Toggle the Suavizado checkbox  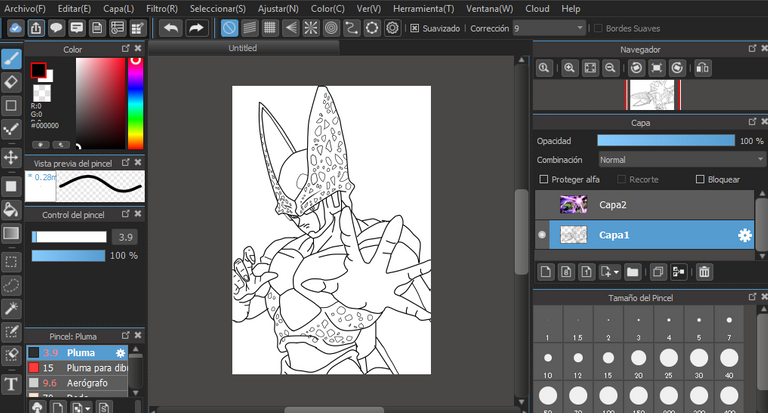414,28
